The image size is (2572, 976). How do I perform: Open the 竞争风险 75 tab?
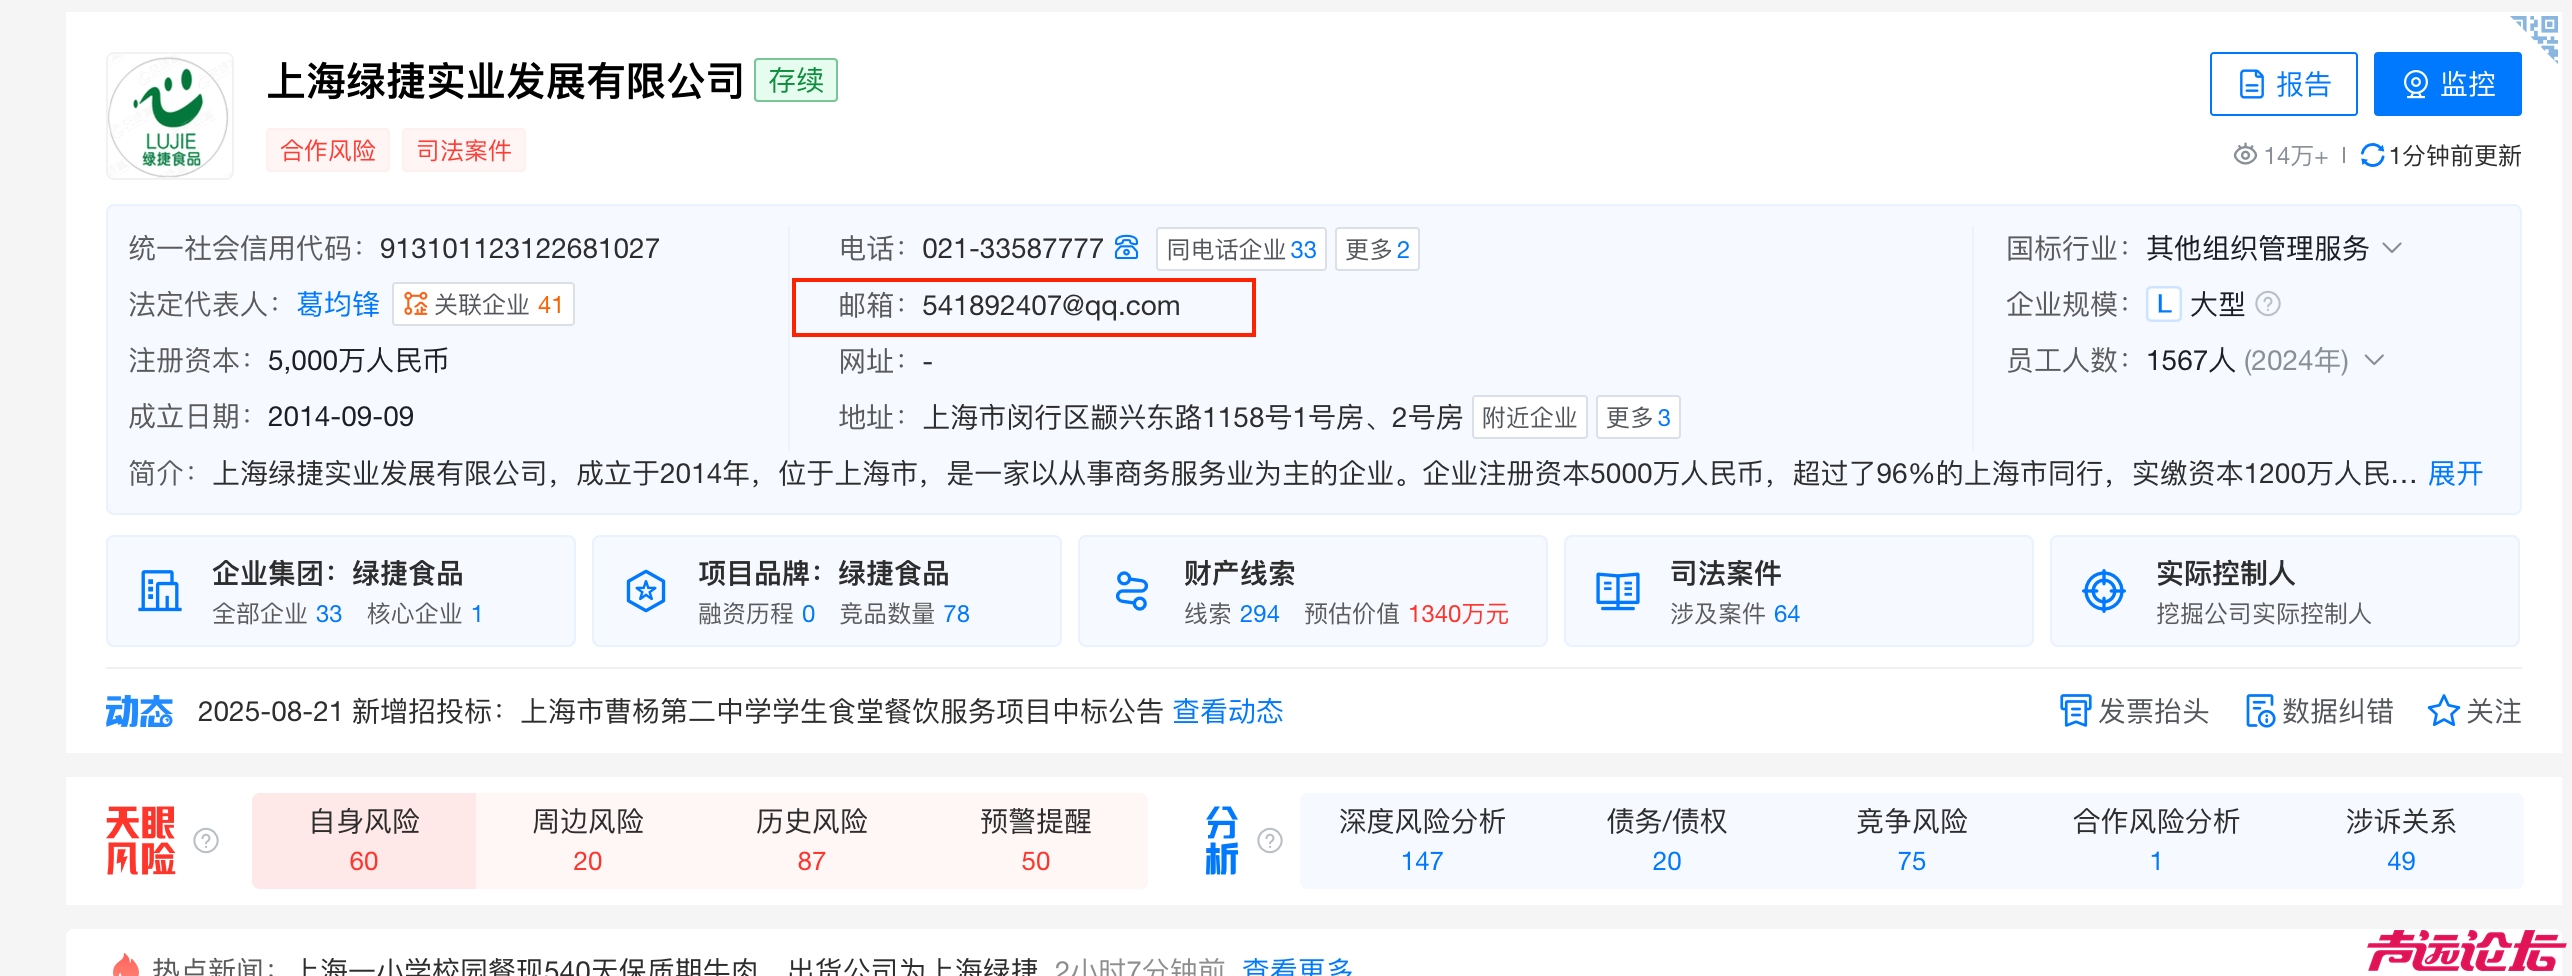(x=1912, y=840)
